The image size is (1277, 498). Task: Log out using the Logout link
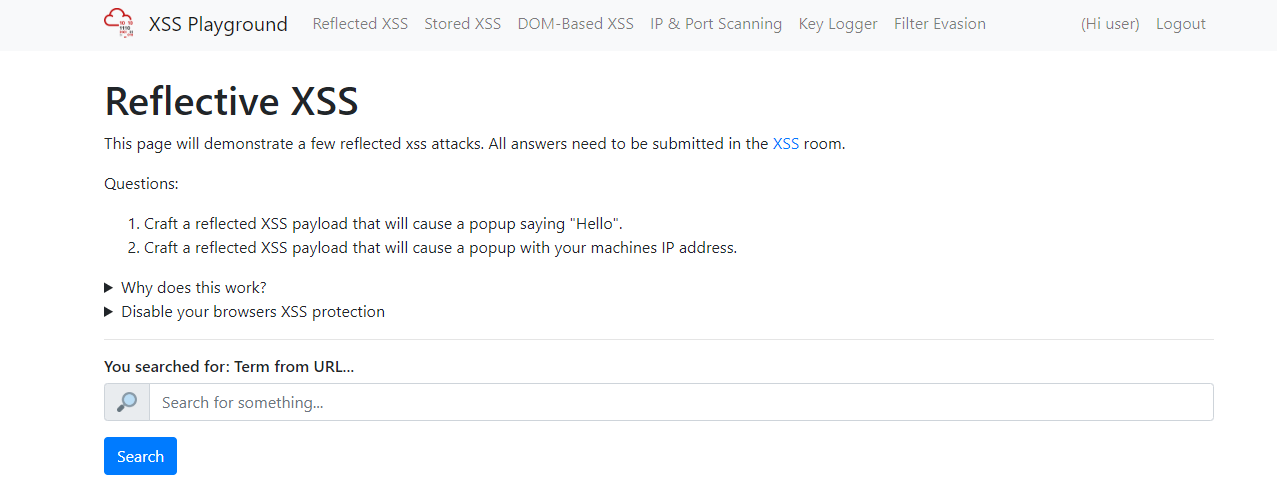tap(1180, 24)
